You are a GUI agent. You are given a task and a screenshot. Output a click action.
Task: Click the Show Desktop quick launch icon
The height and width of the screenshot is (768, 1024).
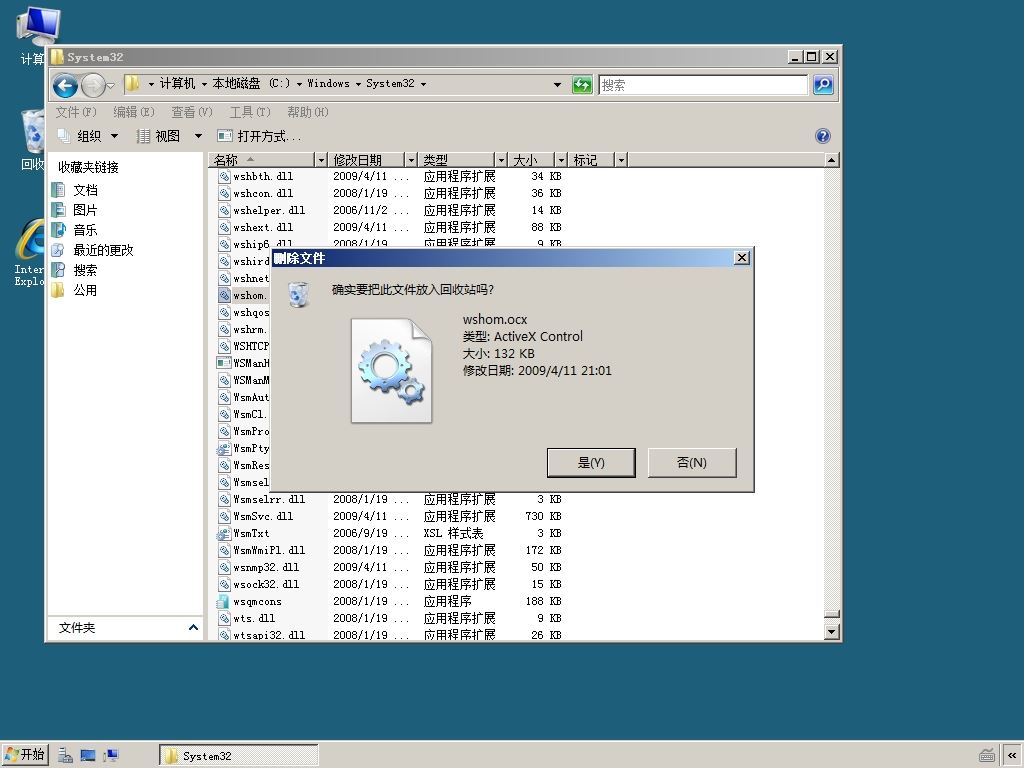tap(88, 756)
